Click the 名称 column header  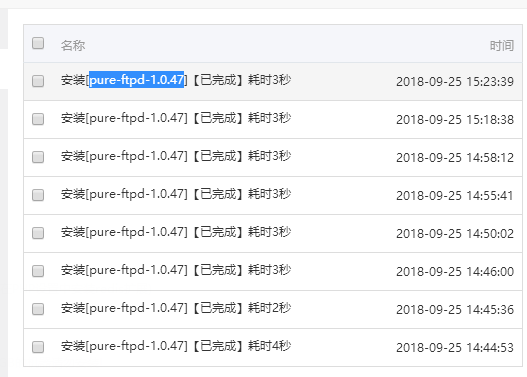tap(73, 45)
